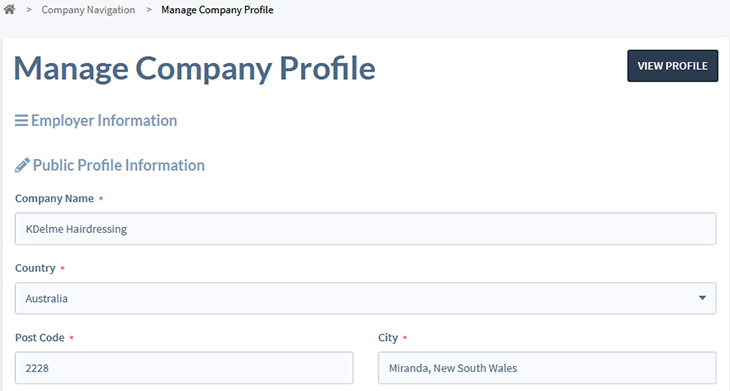The height and width of the screenshot is (391, 730).
Task: Click breadcrumb separator before Manage Company Profile
Action: [x=149, y=10]
